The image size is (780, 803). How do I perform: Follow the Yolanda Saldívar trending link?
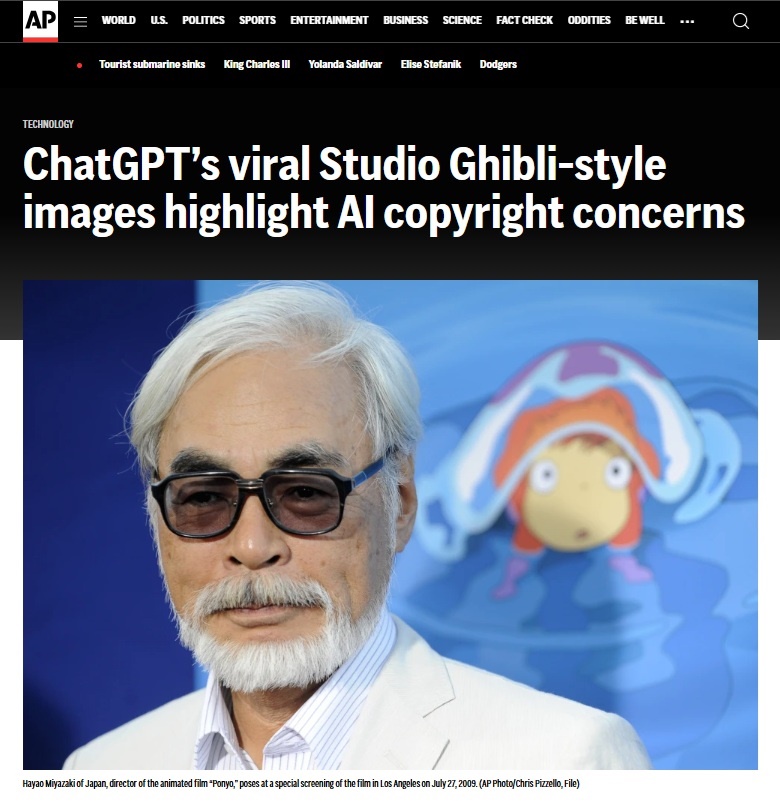[345, 65]
